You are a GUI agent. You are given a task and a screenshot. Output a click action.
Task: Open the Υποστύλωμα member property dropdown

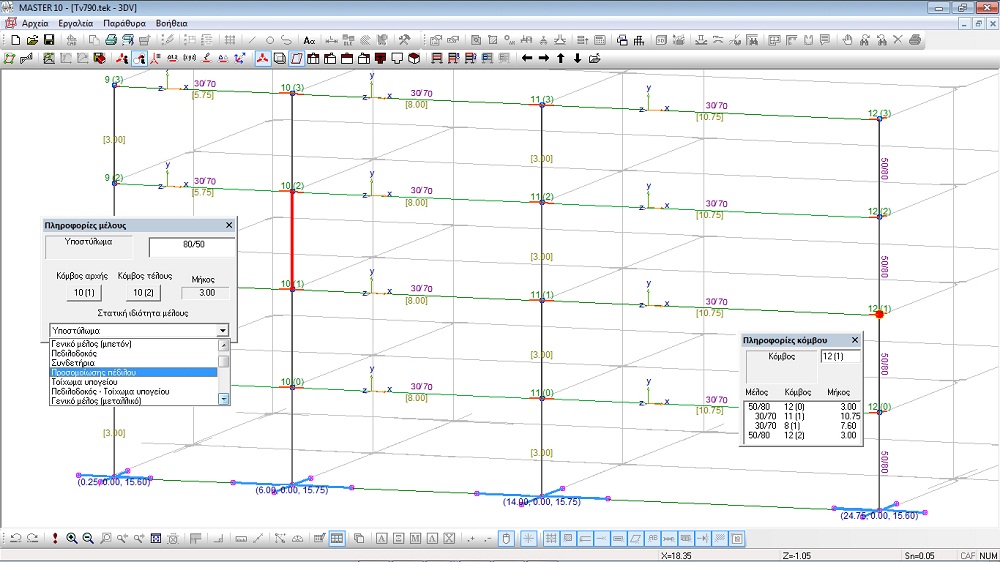coord(222,330)
